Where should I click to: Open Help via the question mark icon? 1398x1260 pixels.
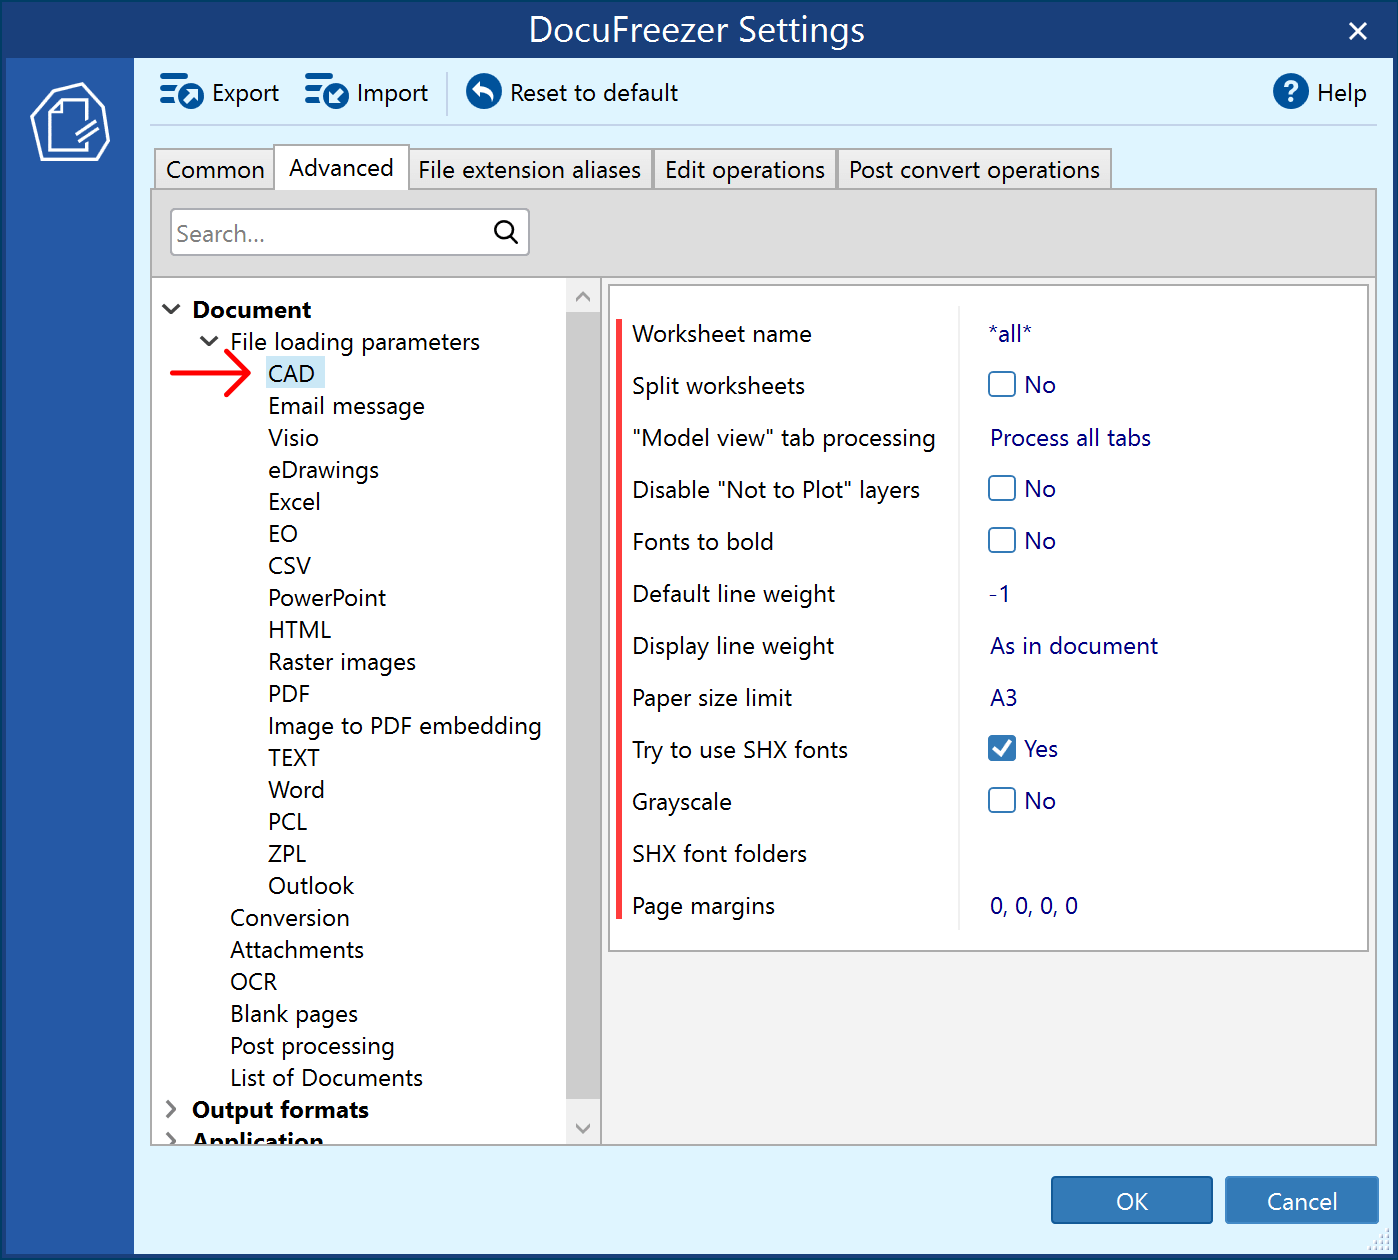tap(1291, 91)
